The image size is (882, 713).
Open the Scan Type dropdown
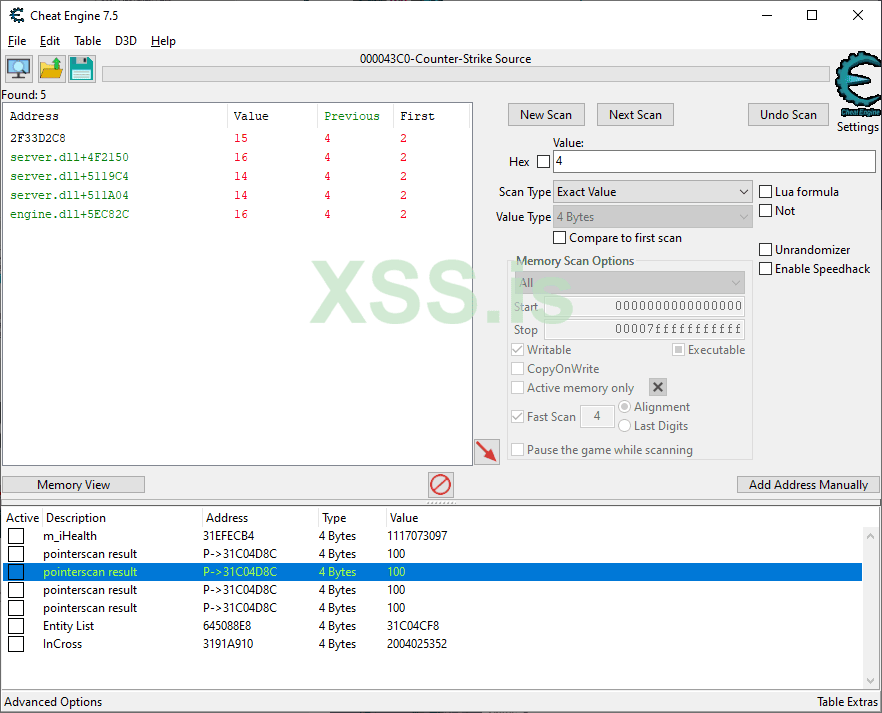[x=652, y=192]
